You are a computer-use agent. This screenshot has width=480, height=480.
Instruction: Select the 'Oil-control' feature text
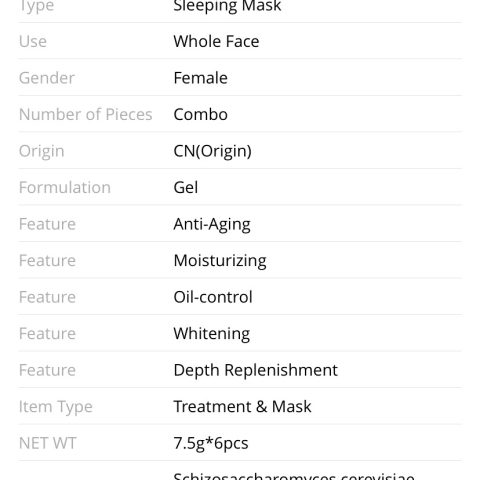[x=213, y=297]
